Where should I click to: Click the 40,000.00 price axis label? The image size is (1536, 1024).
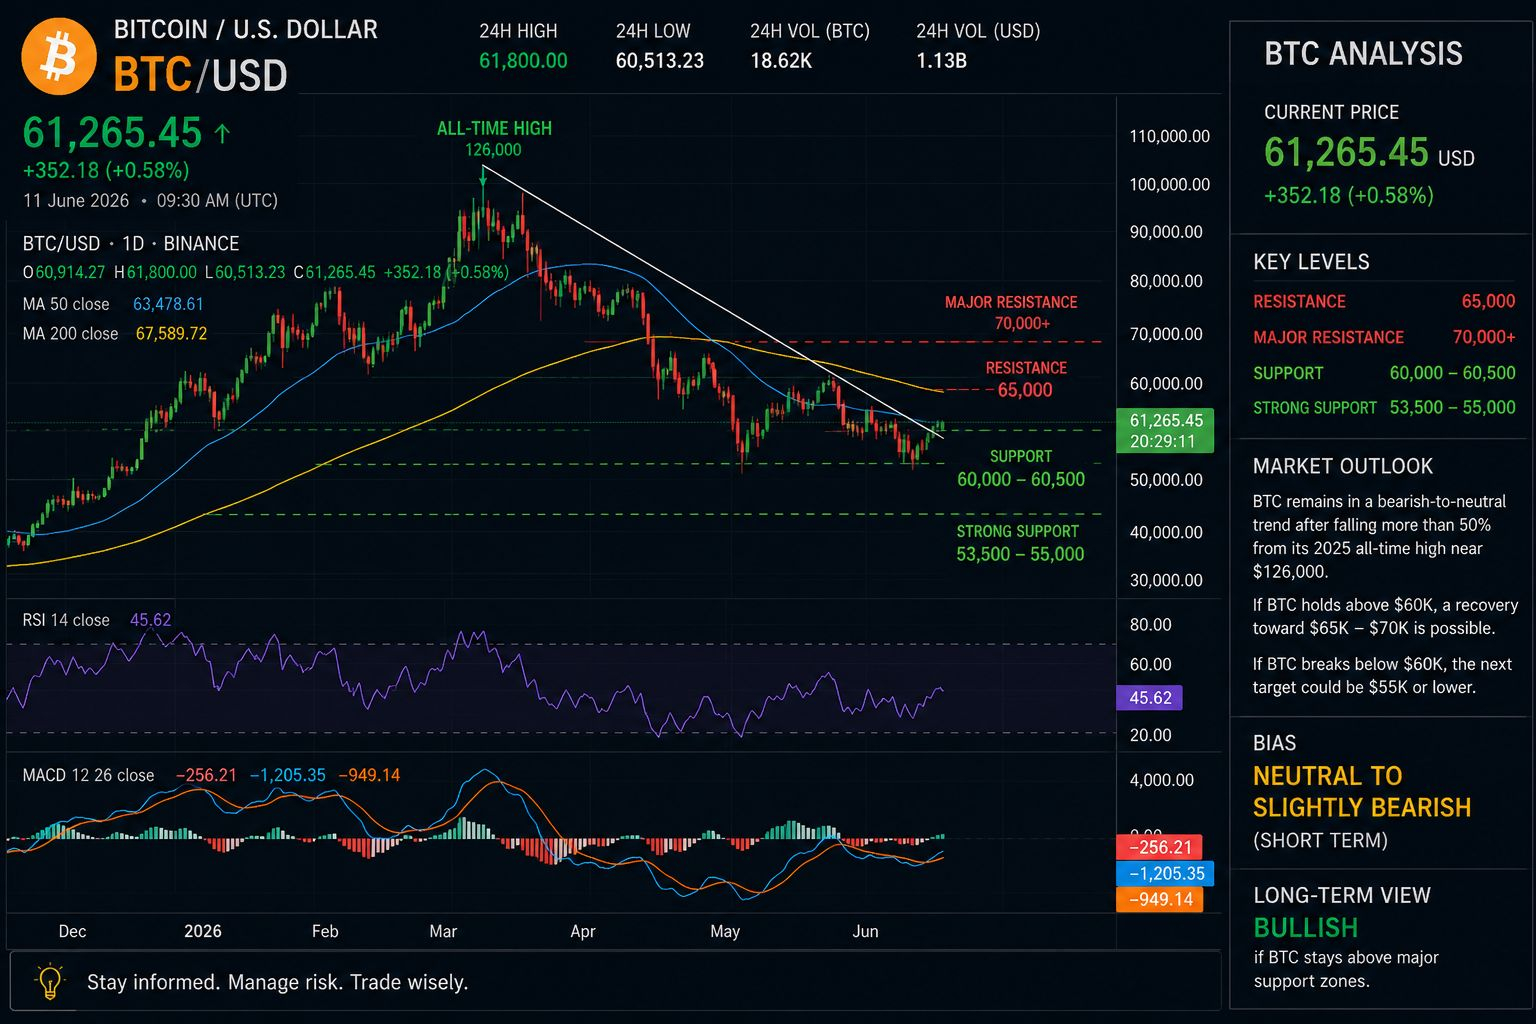(1166, 532)
